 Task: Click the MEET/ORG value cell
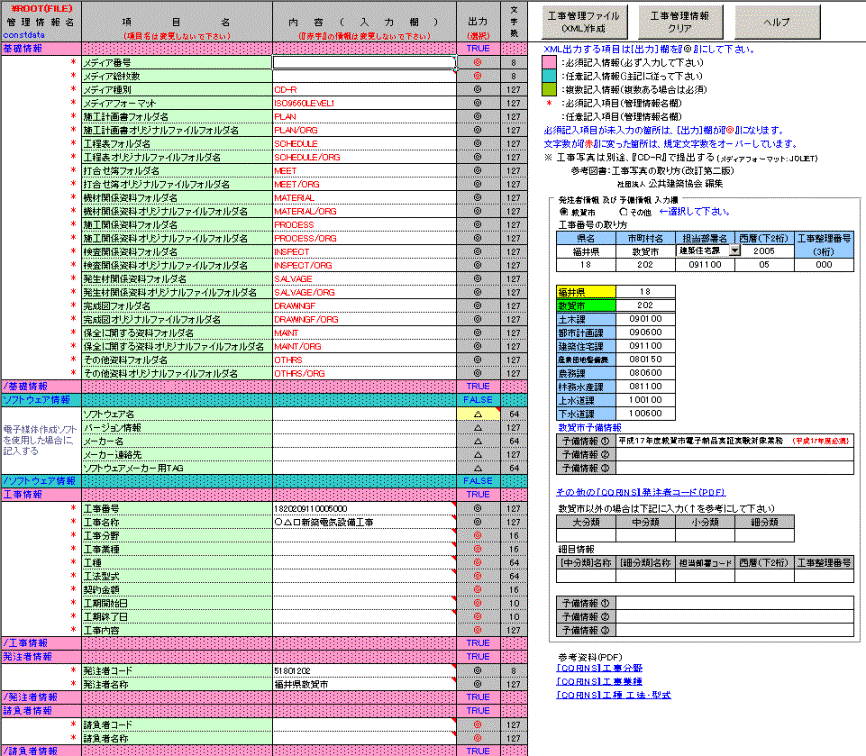pos(365,184)
